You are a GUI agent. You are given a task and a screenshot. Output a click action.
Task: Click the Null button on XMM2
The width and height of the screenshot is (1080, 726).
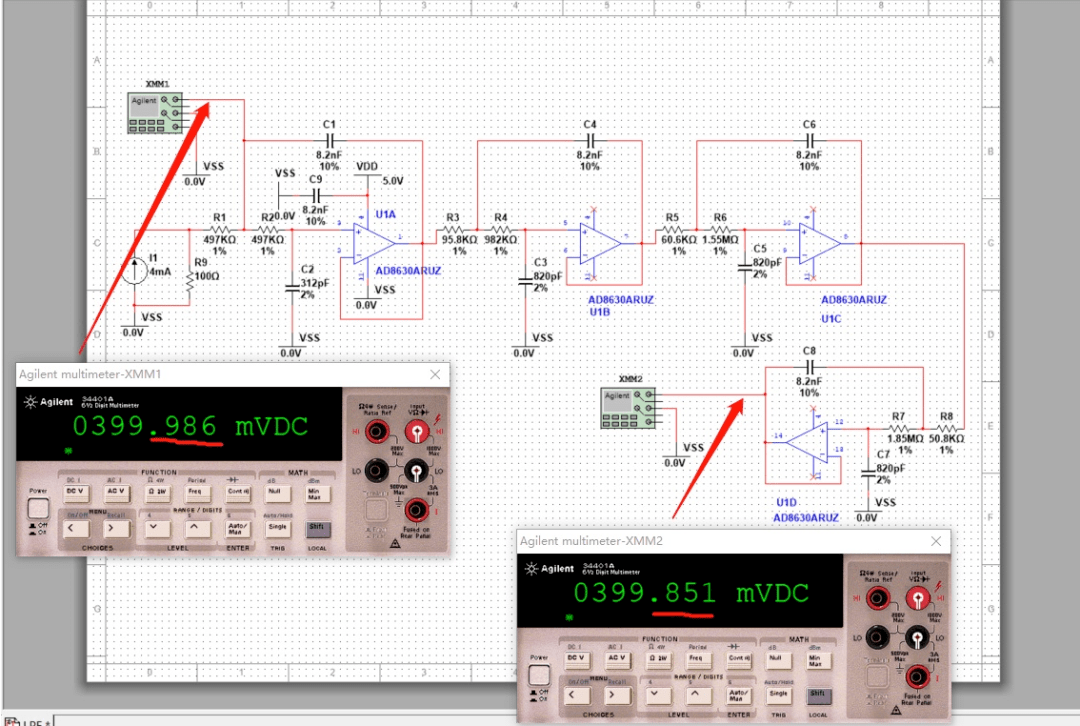[777, 658]
